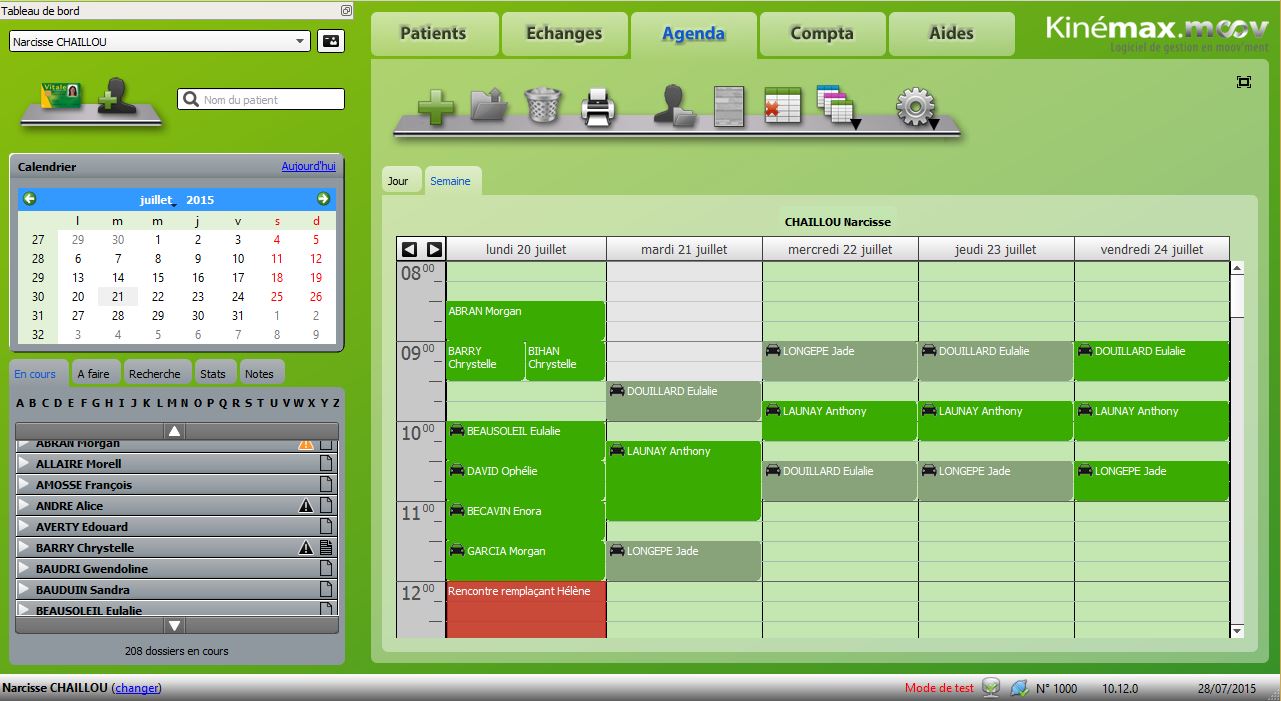The image size is (1281, 701).
Task: Open the practitioner dropdown Narcisse CHAILLOU
Action: click(x=160, y=42)
